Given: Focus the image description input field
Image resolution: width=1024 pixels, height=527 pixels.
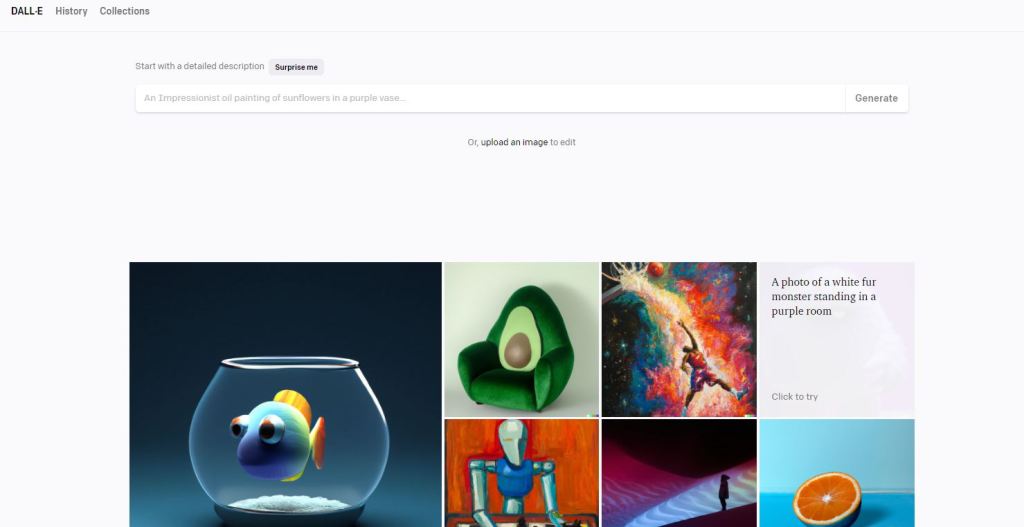Looking at the screenshot, I should tap(490, 98).
